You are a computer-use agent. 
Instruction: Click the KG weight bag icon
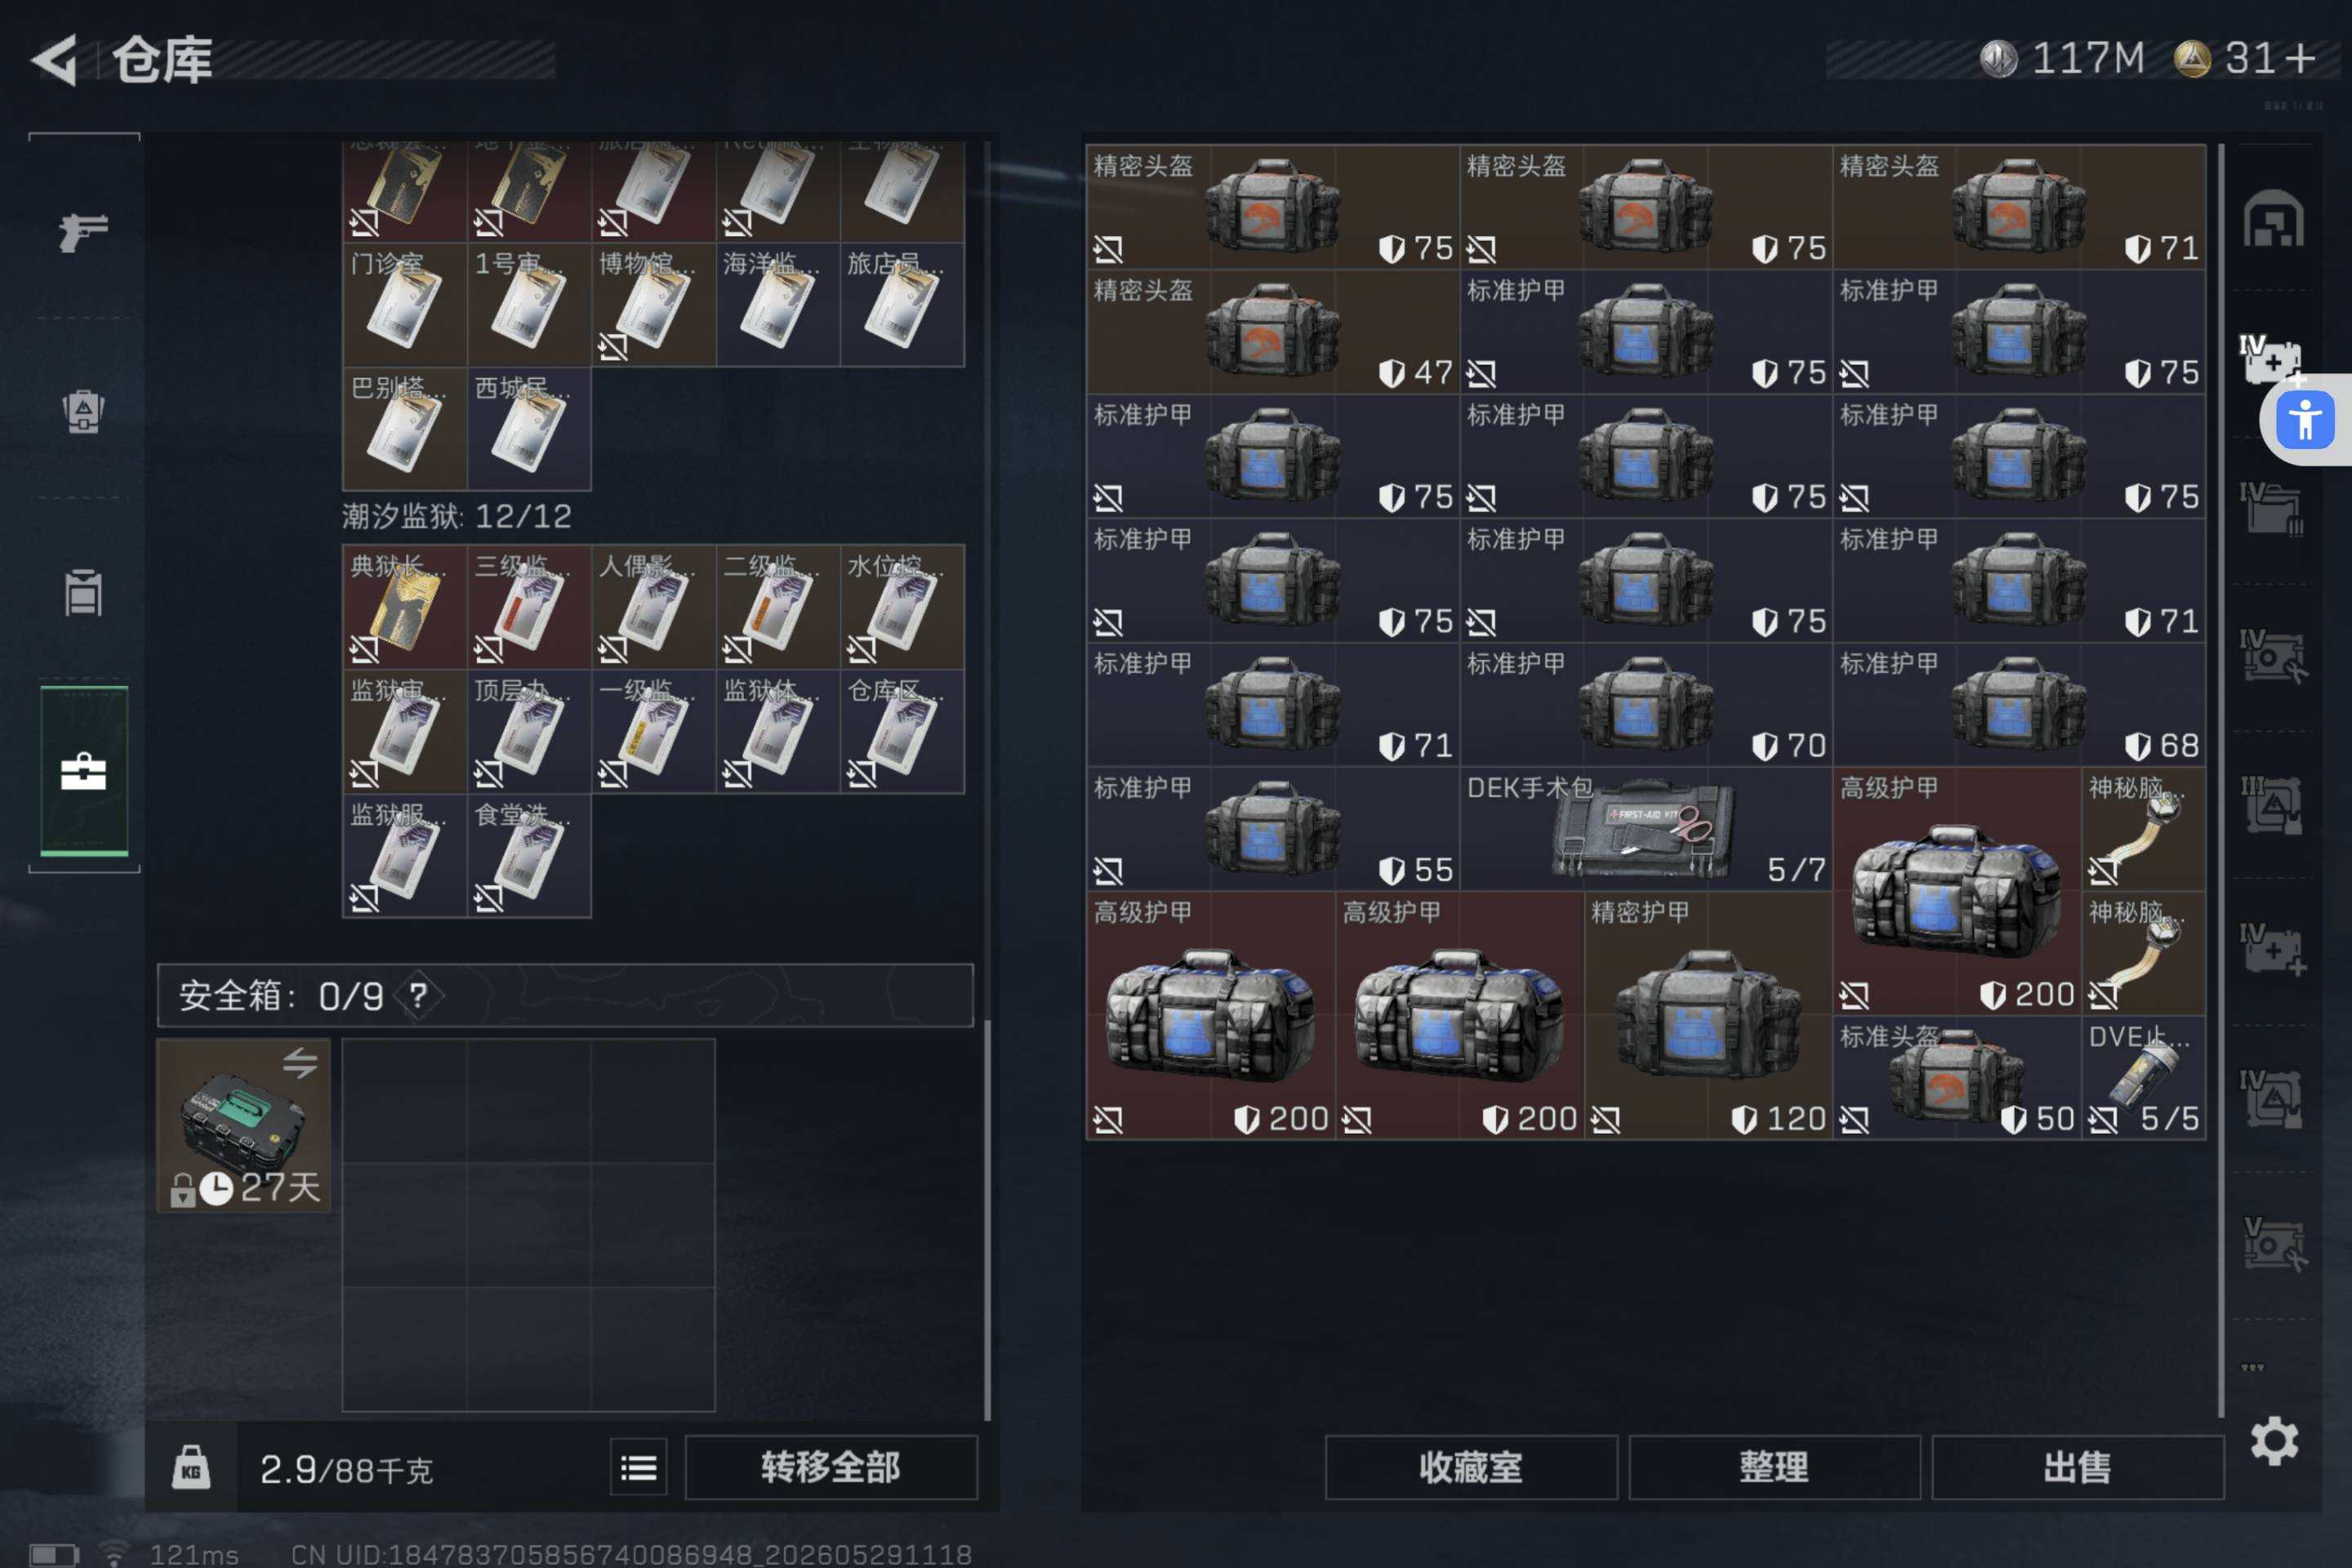pyautogui.click(x=191, y=1467)
